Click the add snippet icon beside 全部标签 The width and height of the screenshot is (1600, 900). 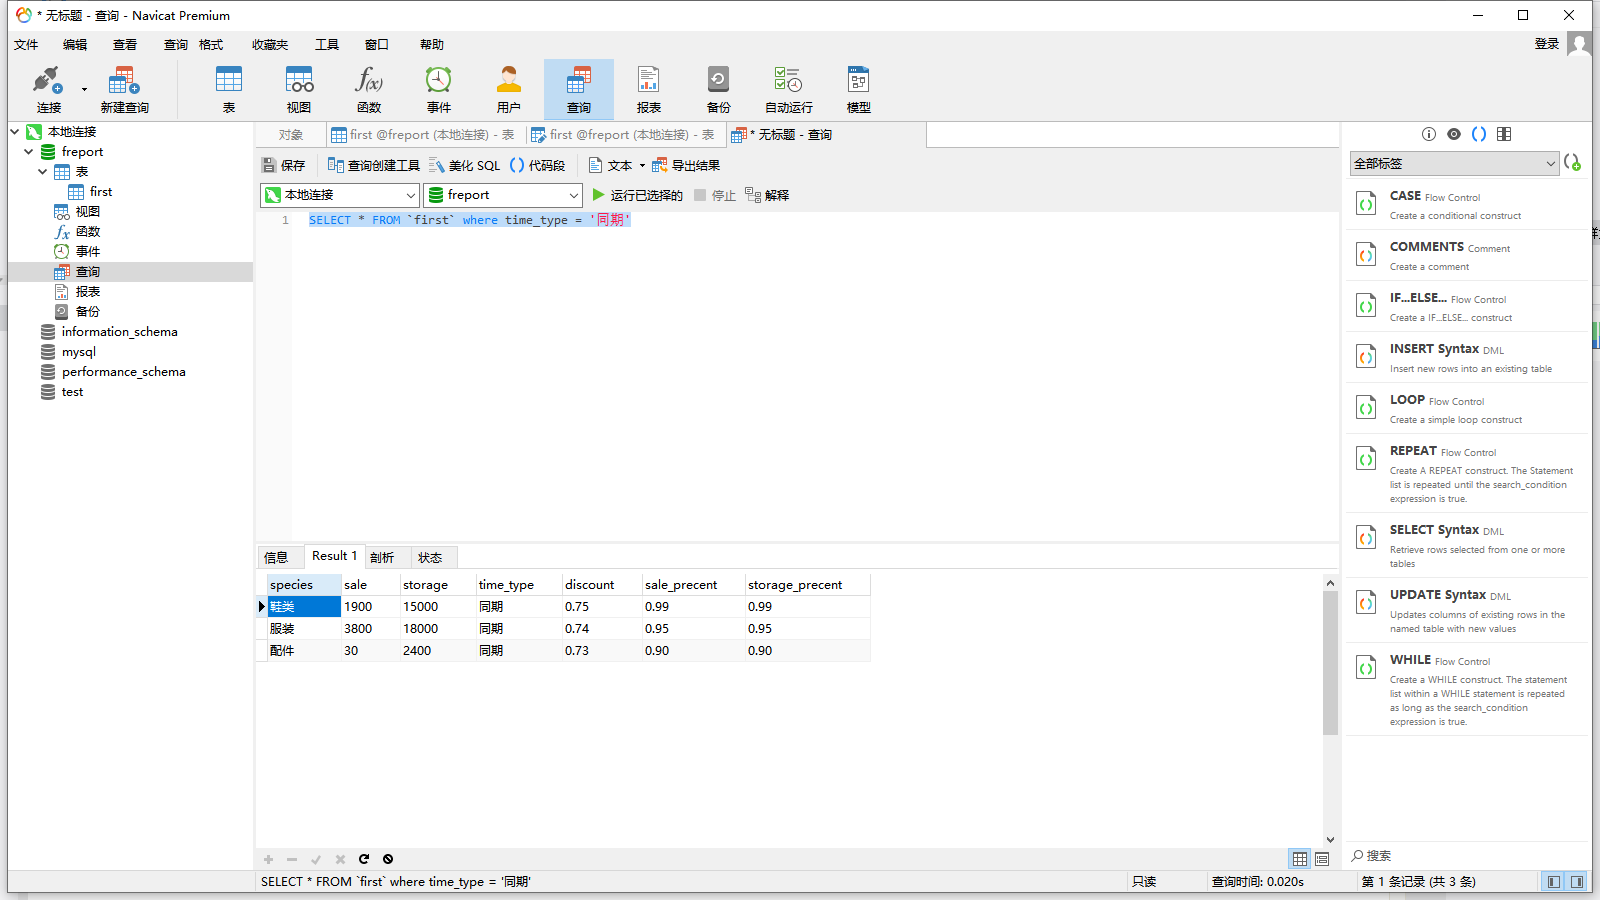coord(1573,163)
